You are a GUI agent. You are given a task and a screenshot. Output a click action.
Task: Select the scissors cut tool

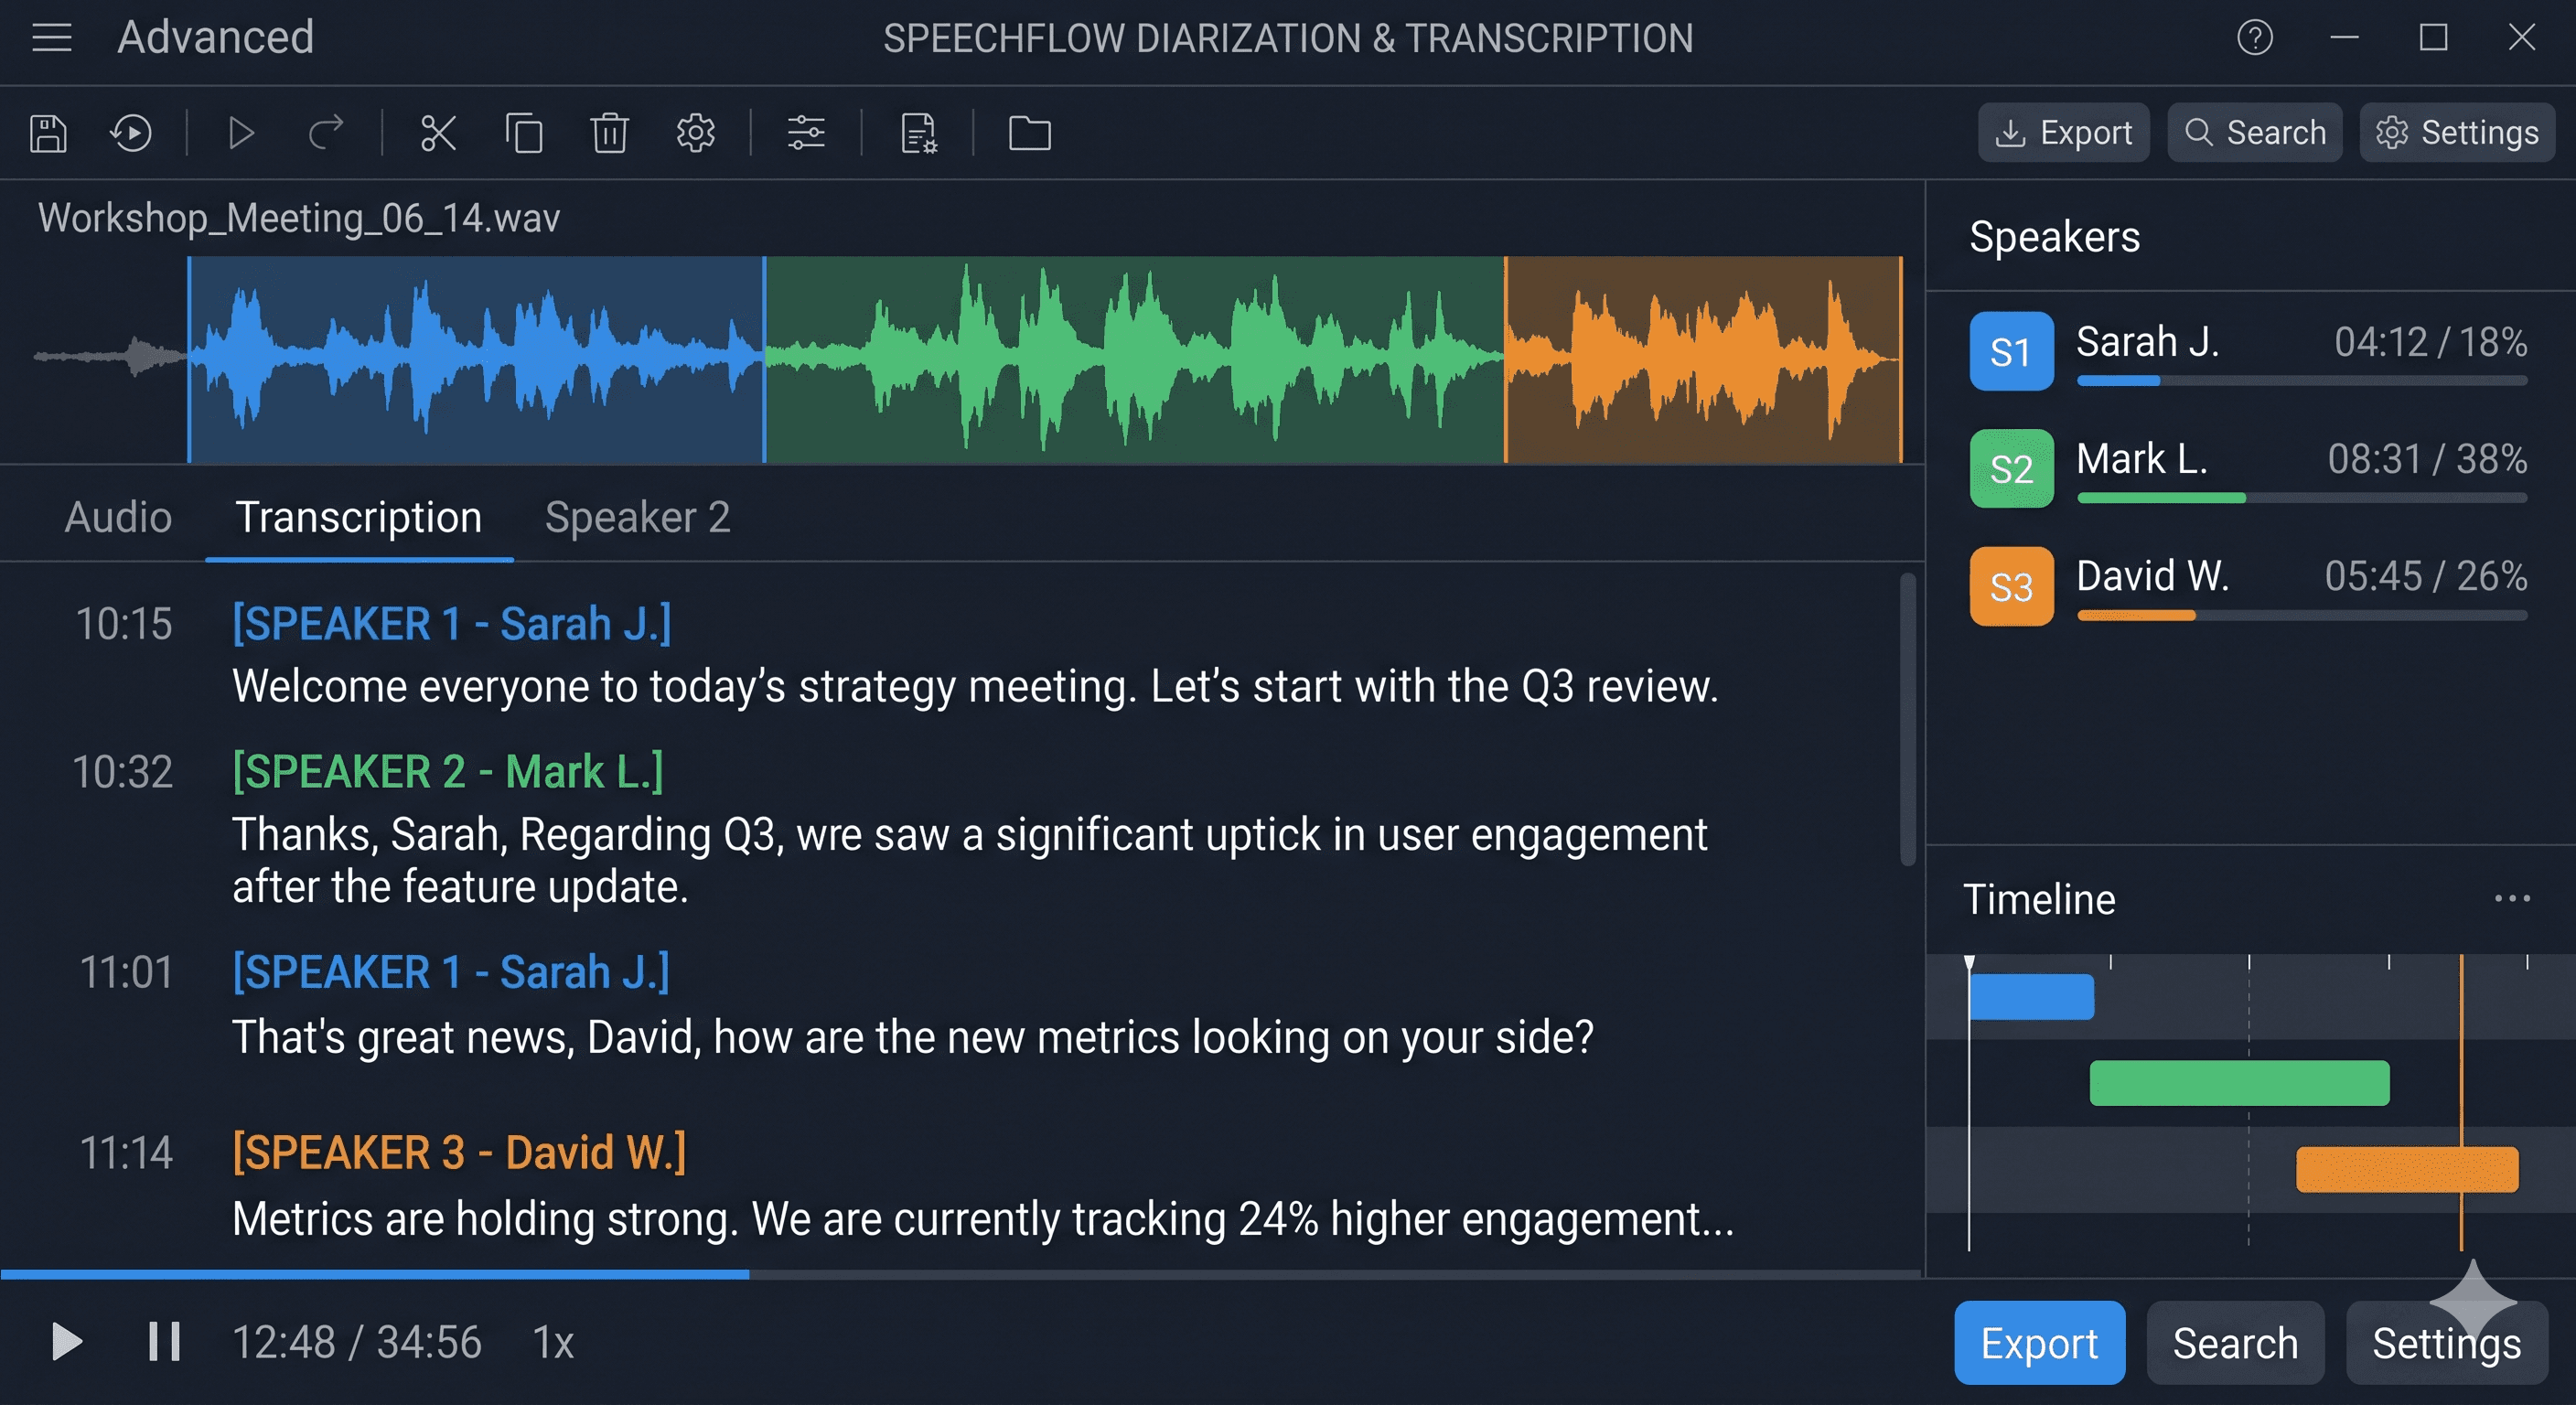point(438,133)
